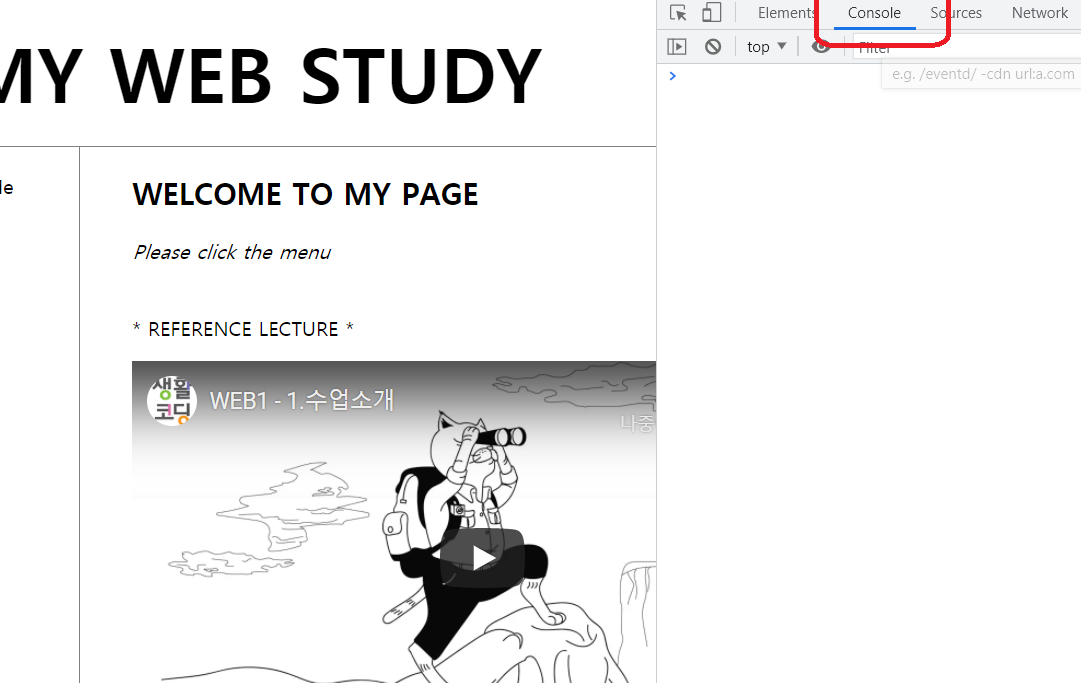Switch to the Sources tab
This screenshot has height=683, width=1081.
pyautogui.click(x=956, y=13)
